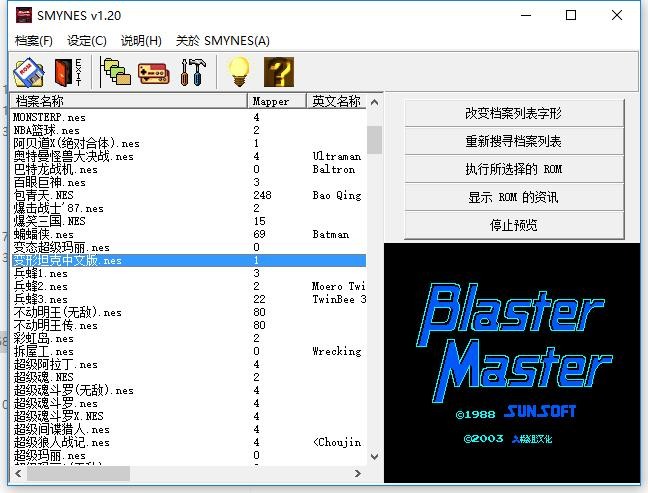Select 超级间谍猎人.nes row

click(x=188, y=429)
